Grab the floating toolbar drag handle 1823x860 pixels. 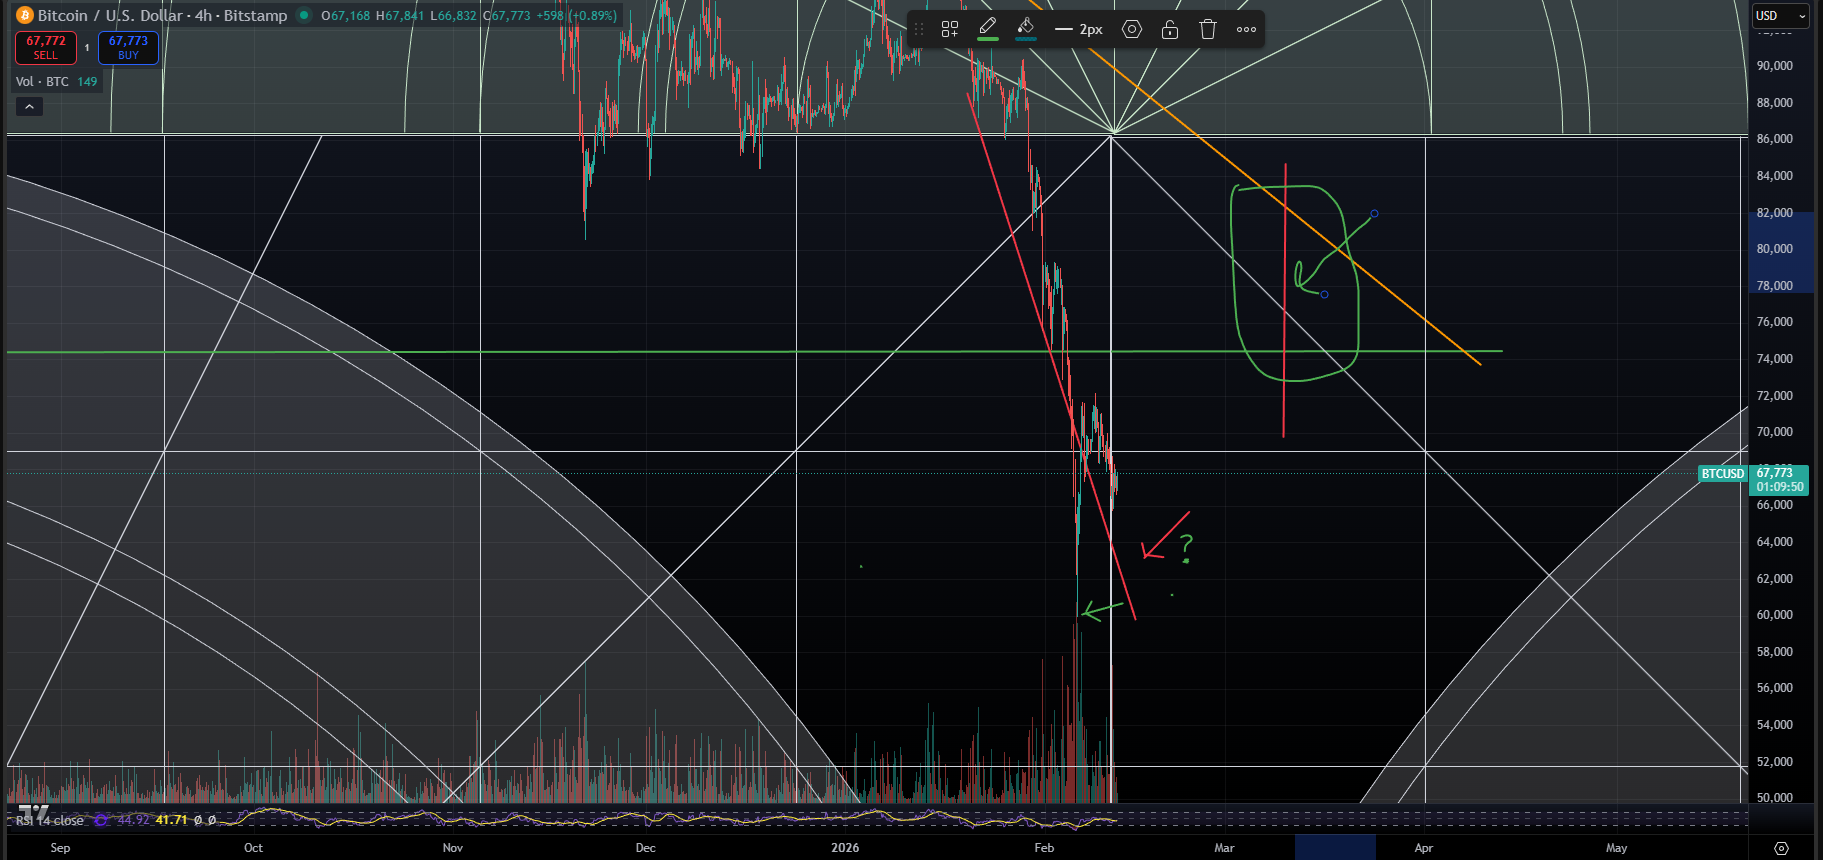click(919, 29)
